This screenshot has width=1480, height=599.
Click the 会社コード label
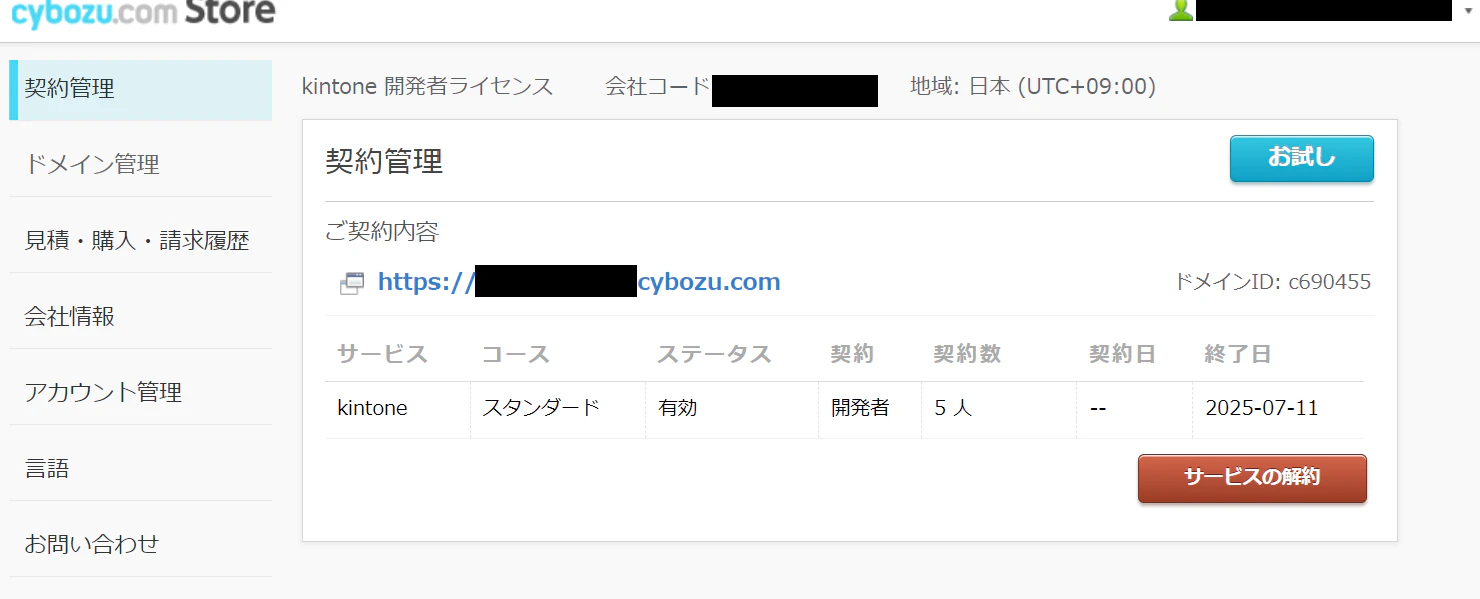(x=657, y=87)
